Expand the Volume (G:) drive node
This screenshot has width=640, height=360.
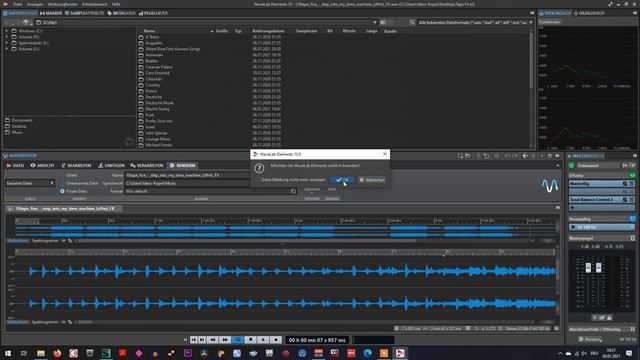pyautogui.click(x=7, y=49)
